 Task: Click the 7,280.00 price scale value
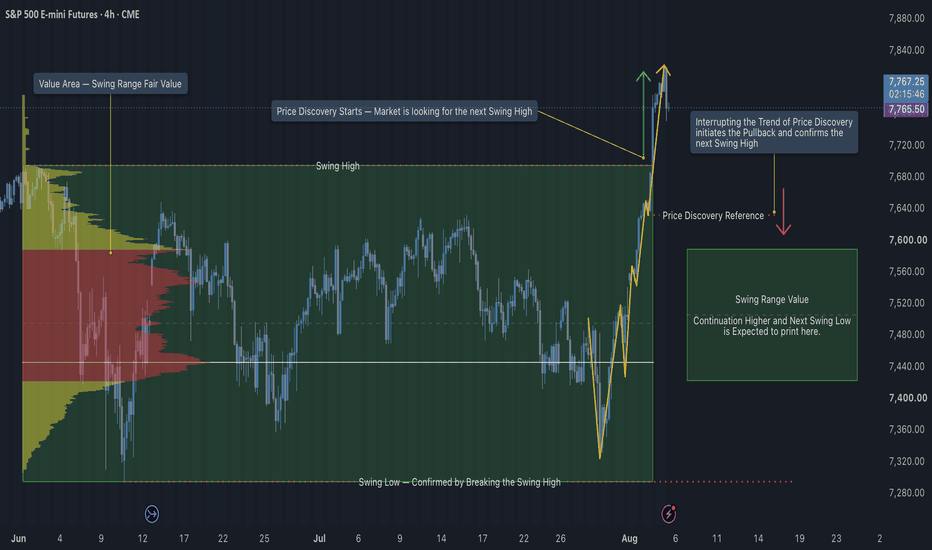point(906,493)
